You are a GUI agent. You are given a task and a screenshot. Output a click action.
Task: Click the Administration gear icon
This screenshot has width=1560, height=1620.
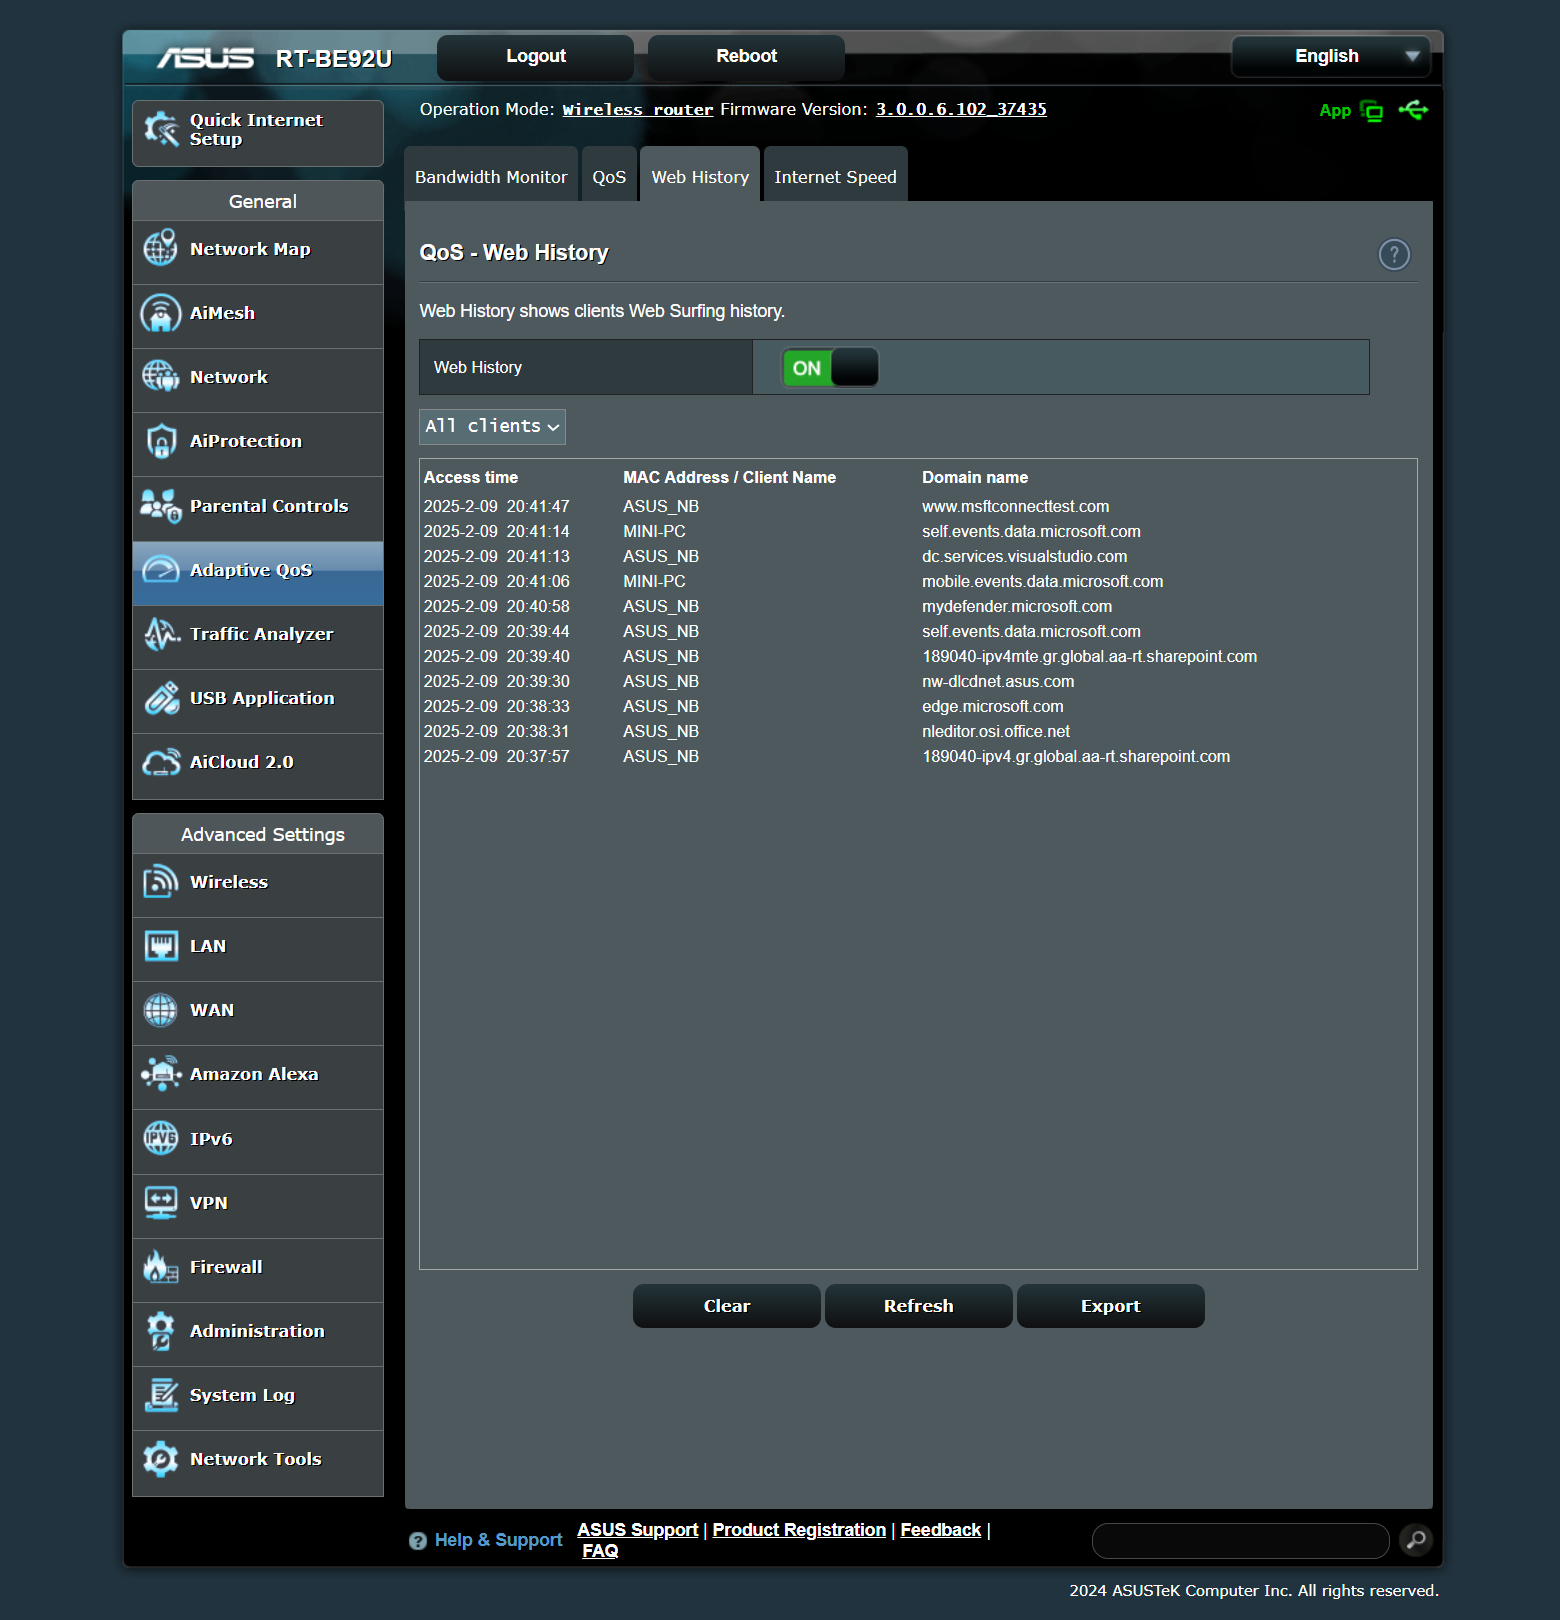(161, 1331)
